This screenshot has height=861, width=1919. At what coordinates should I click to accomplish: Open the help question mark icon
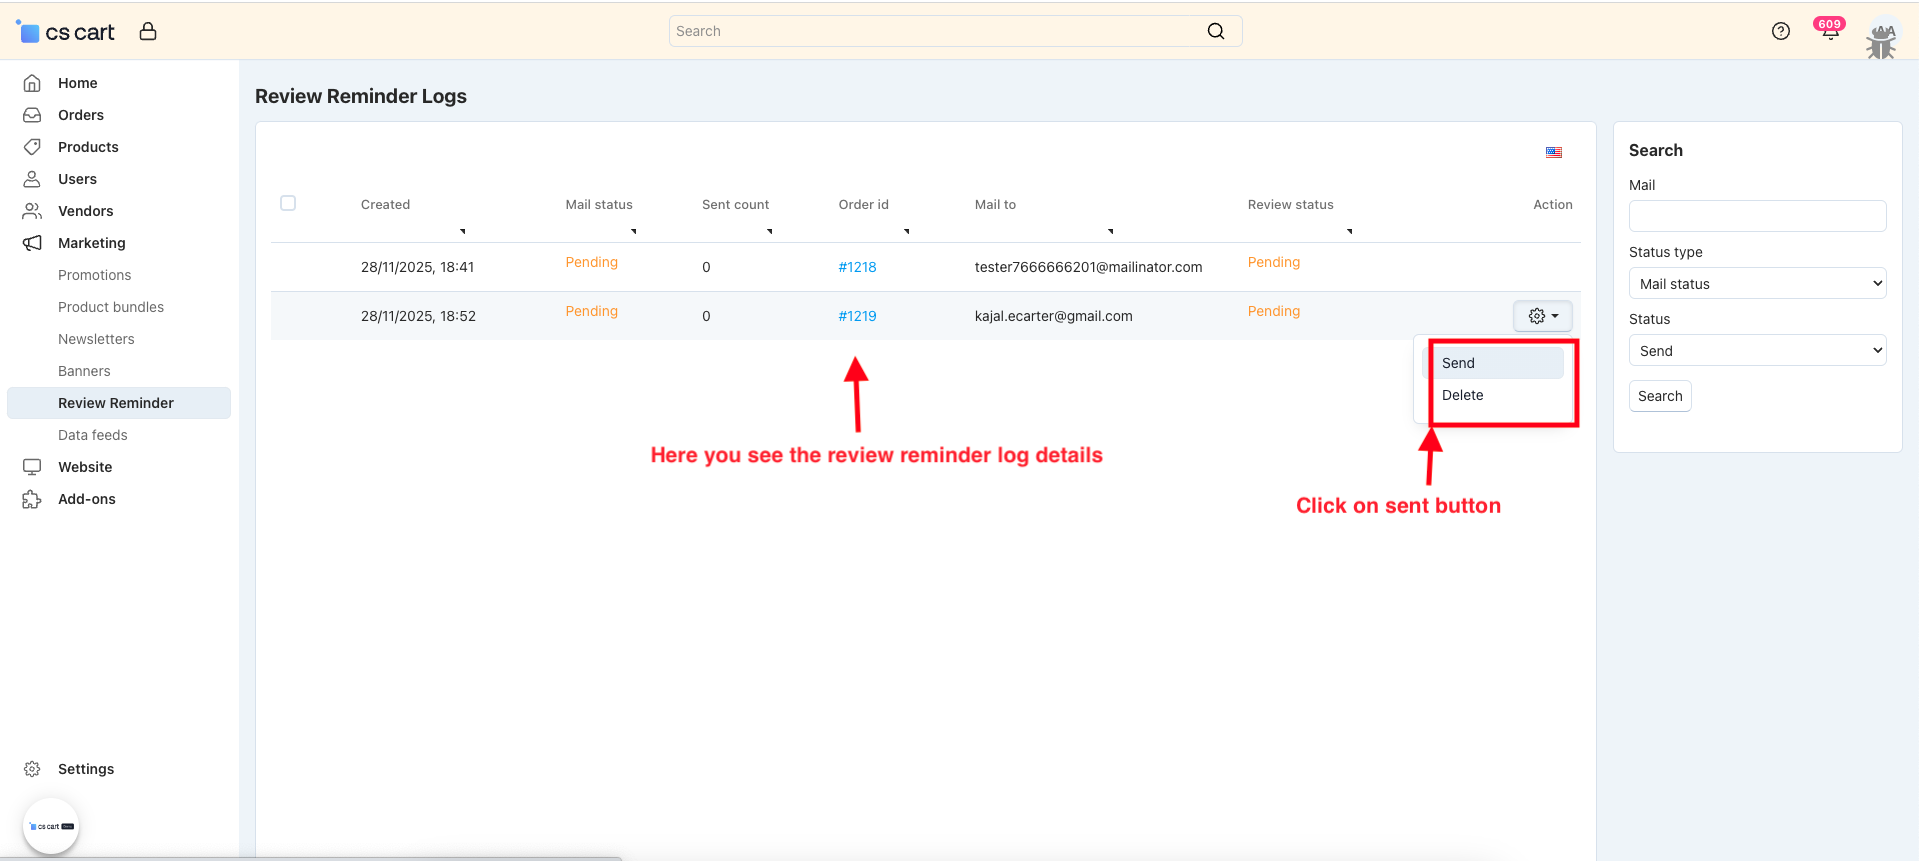pos(1780,31)
